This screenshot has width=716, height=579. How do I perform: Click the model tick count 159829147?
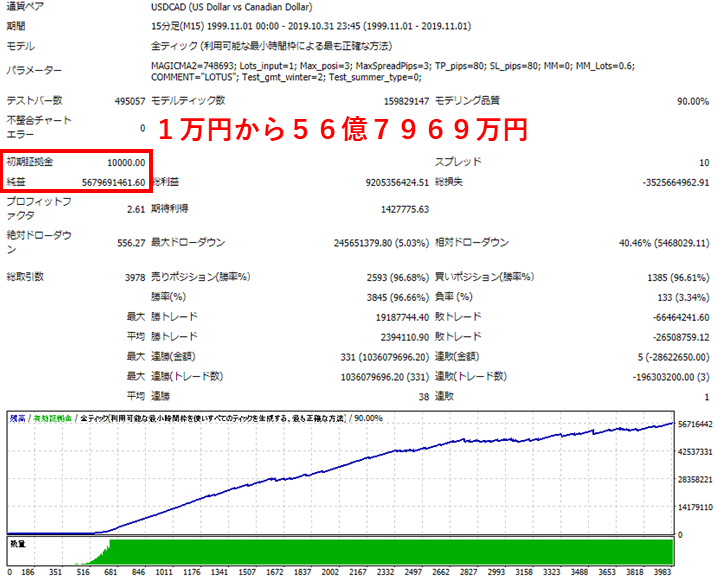tap(406, 101)
